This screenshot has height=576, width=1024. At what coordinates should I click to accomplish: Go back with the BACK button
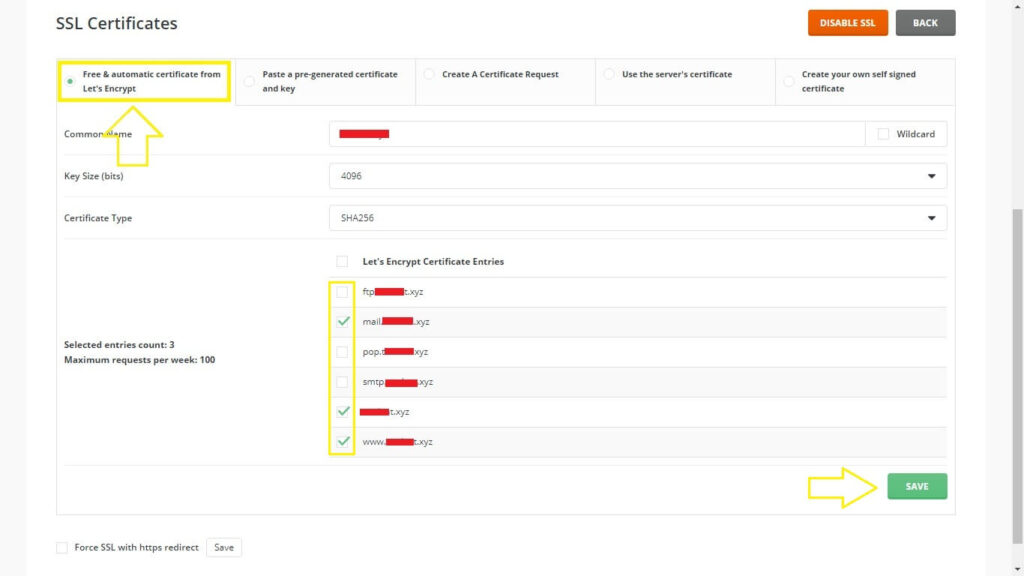pos(925,23)
